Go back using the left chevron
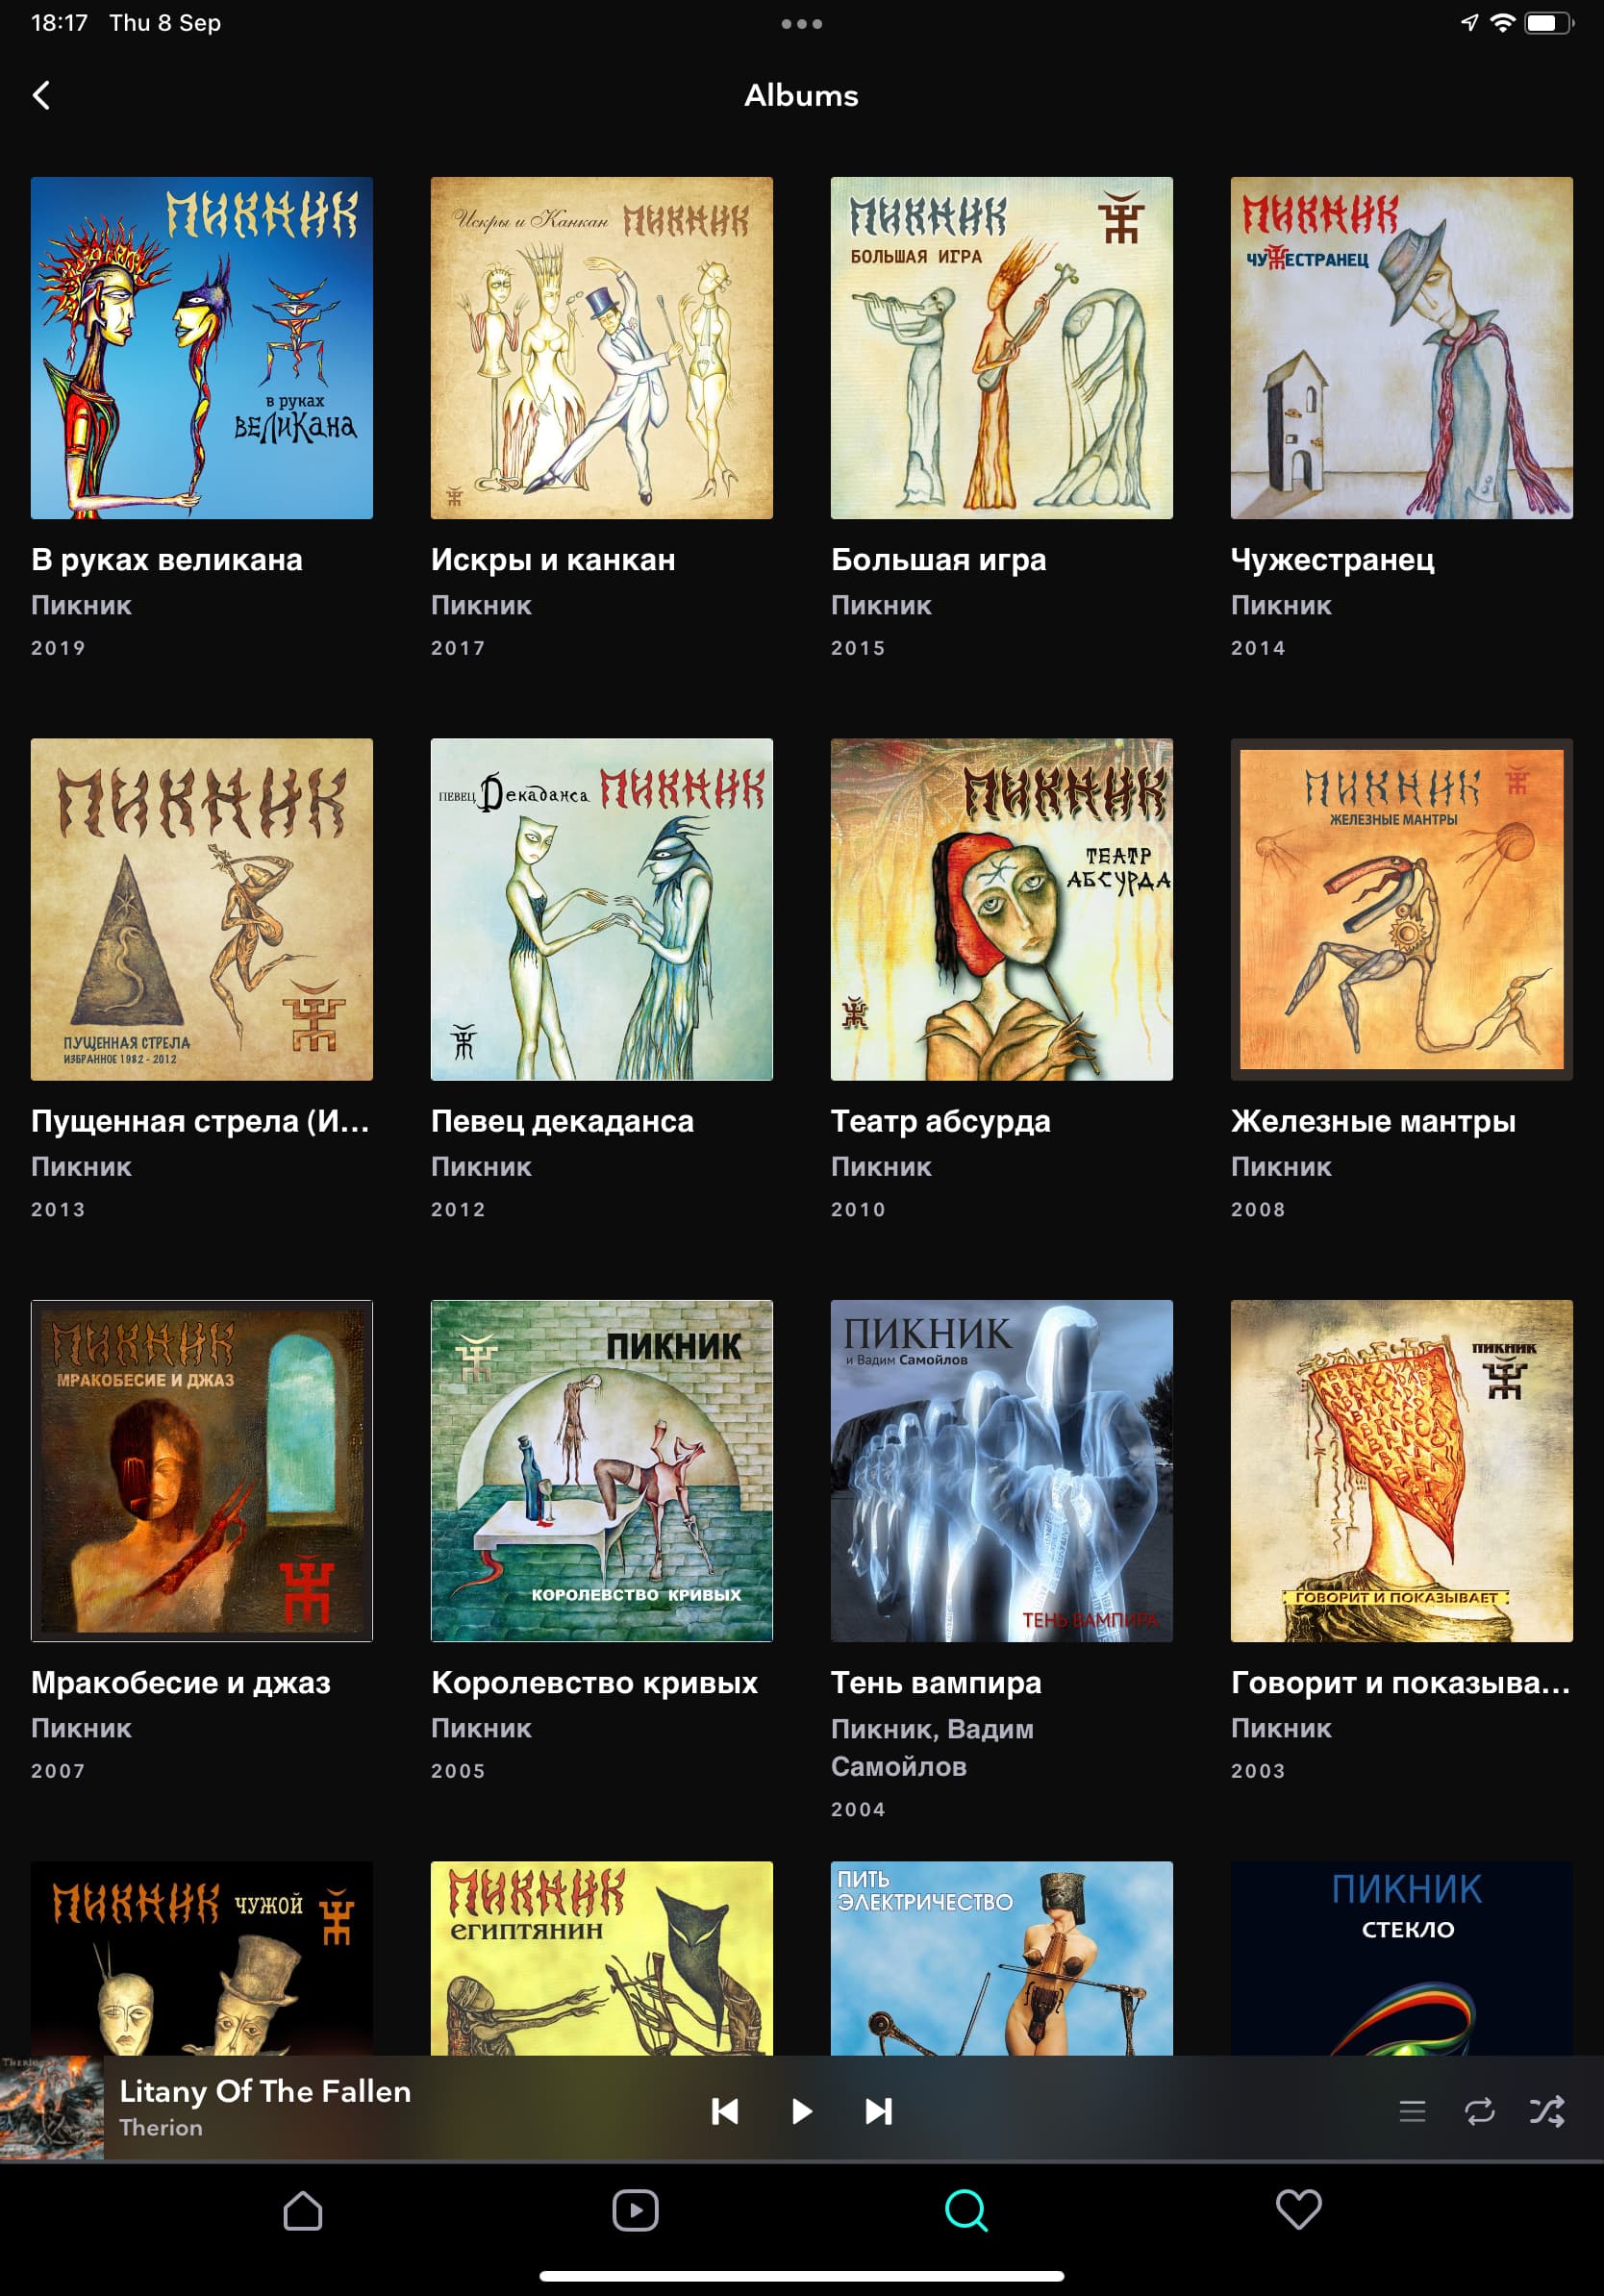 tap(41, 95)
